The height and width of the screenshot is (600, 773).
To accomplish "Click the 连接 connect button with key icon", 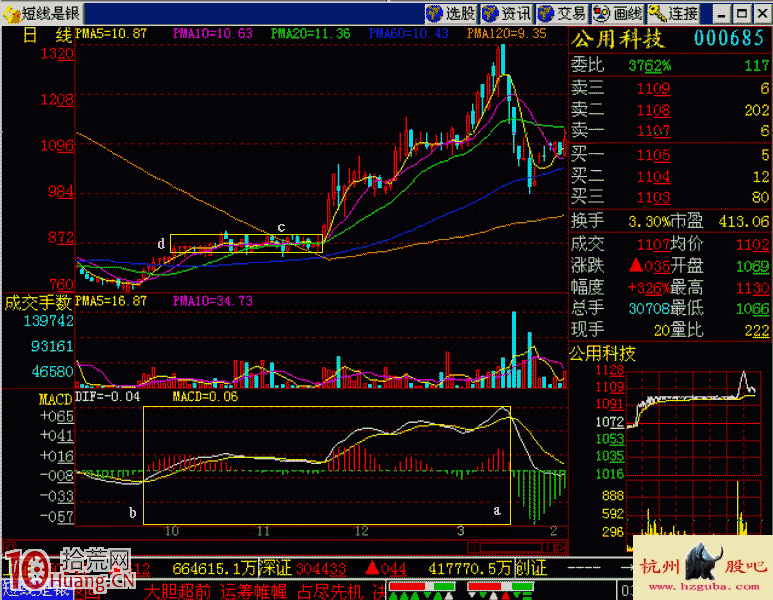I will pyautogui.click(x=673, y=13).
